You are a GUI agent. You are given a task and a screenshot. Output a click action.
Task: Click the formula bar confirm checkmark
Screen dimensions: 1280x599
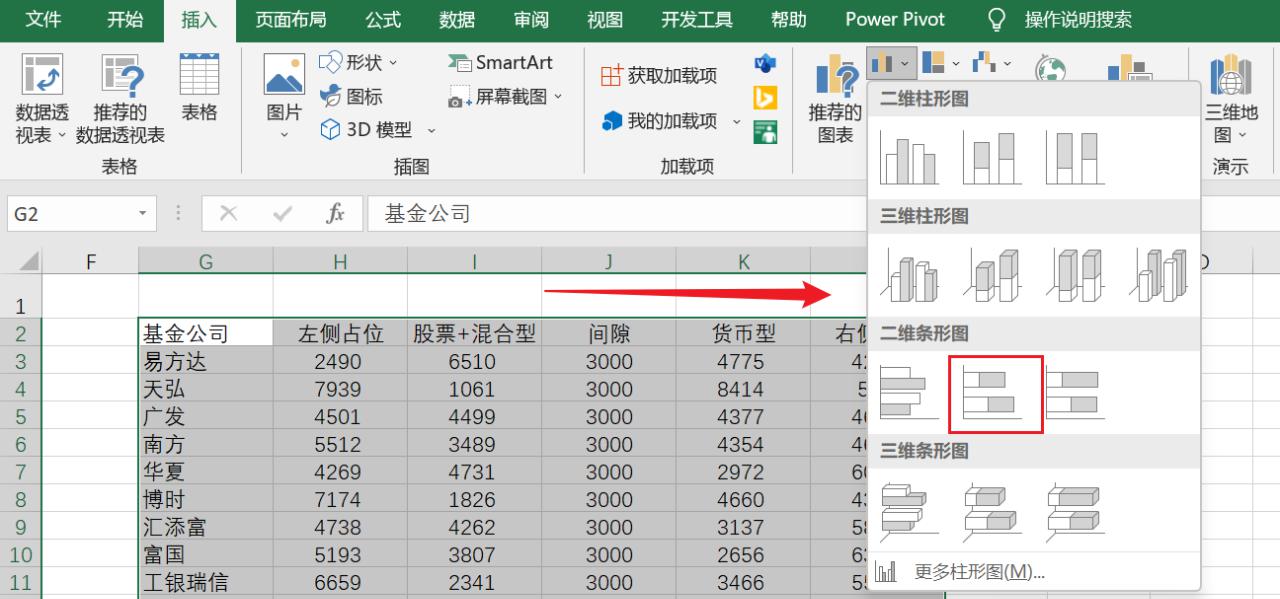[283, 213]
